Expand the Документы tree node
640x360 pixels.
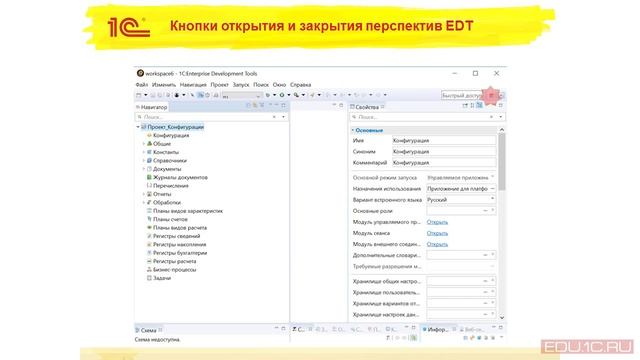pos(144,169)
